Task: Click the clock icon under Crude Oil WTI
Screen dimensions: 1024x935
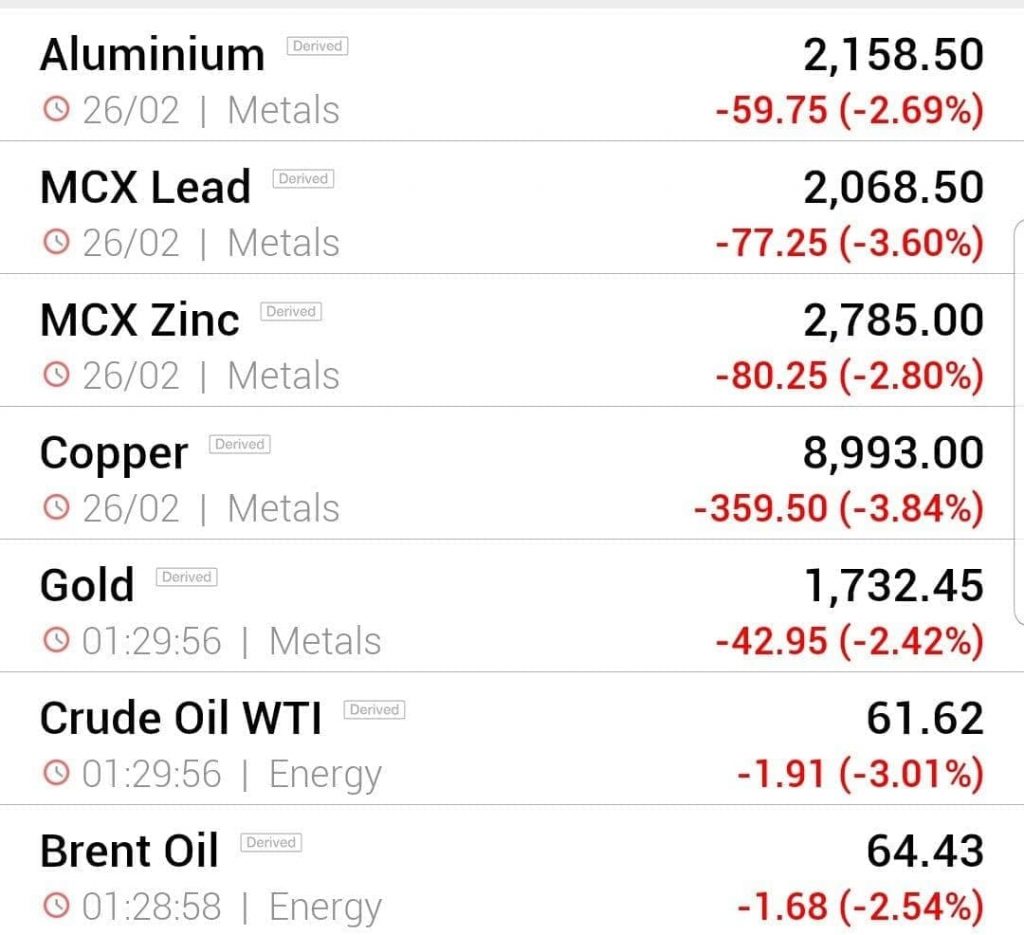Action: tap(56, 773)
